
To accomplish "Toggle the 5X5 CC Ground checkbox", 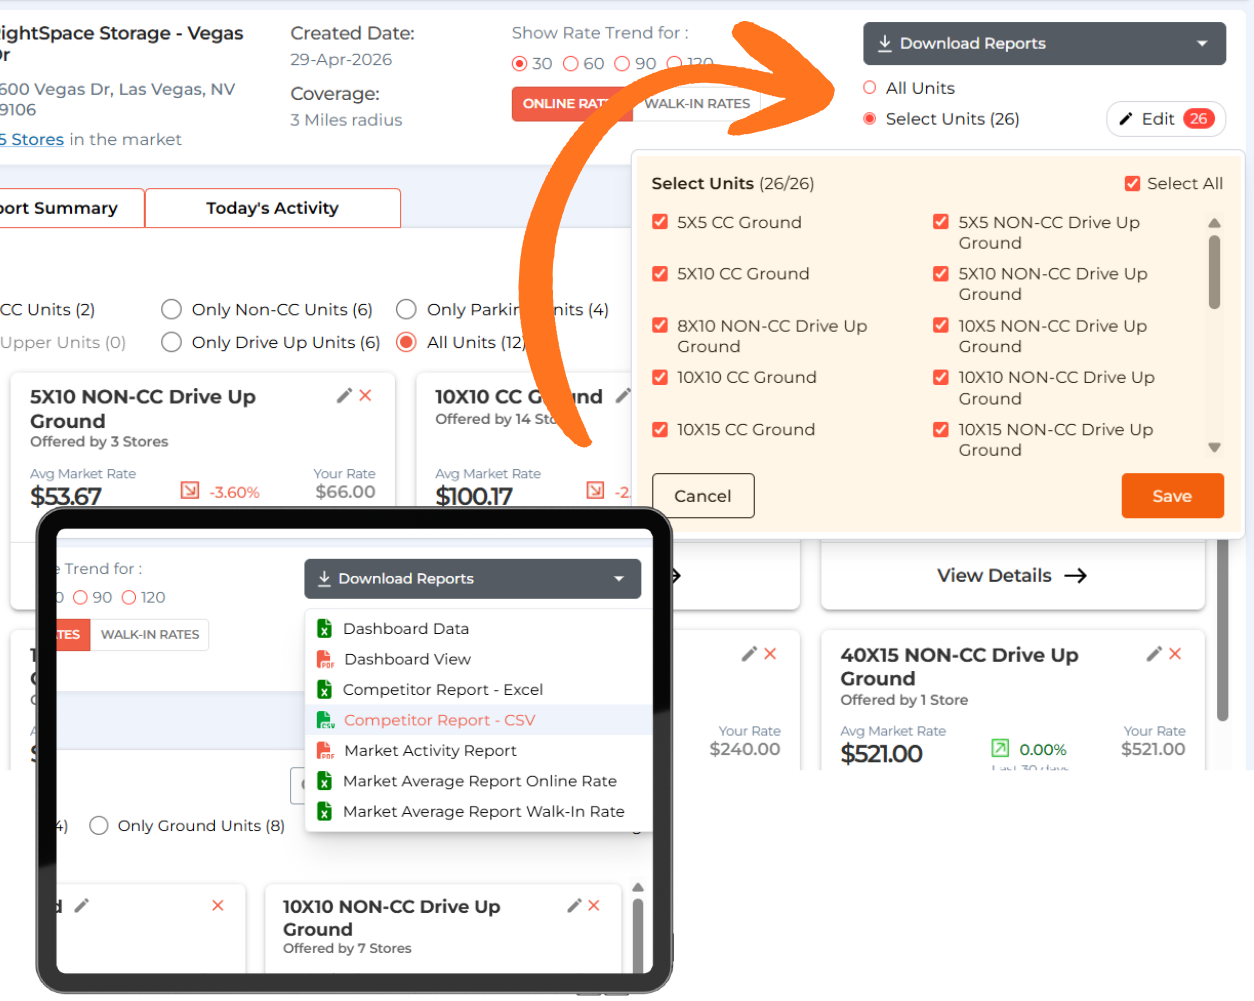I will coord(660,222).
